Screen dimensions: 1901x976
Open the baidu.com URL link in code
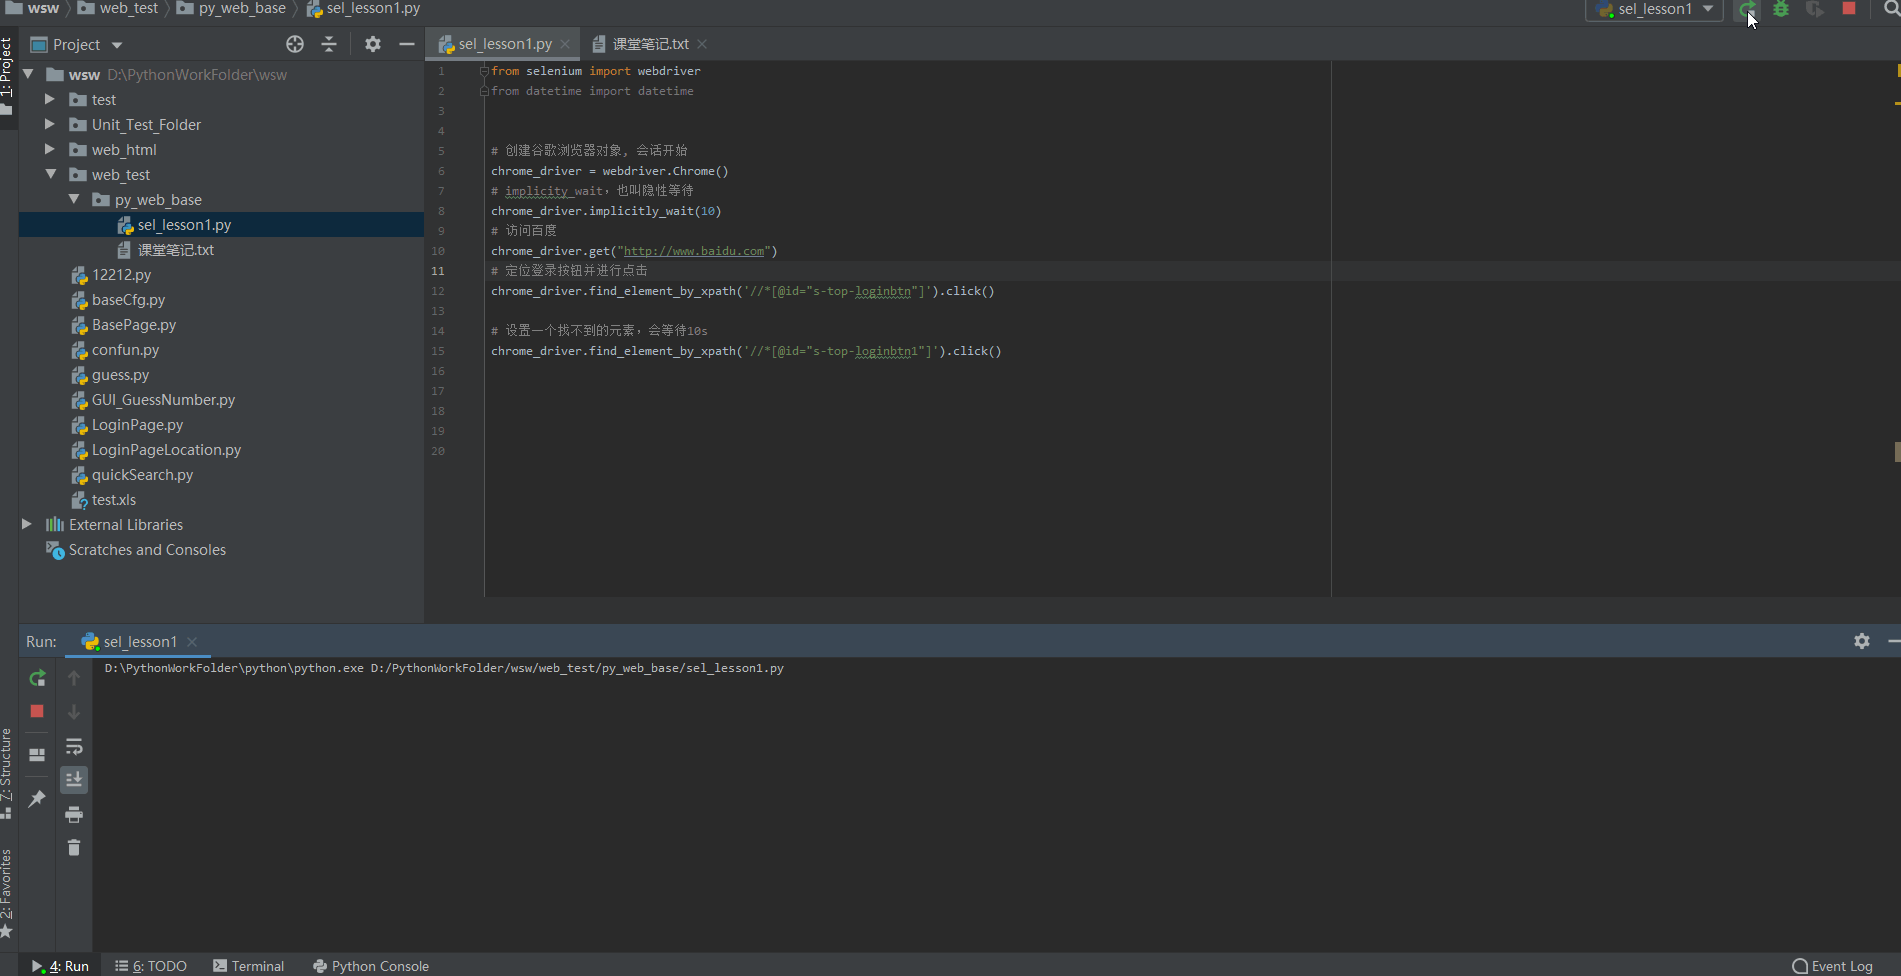(x=694, y=251)
